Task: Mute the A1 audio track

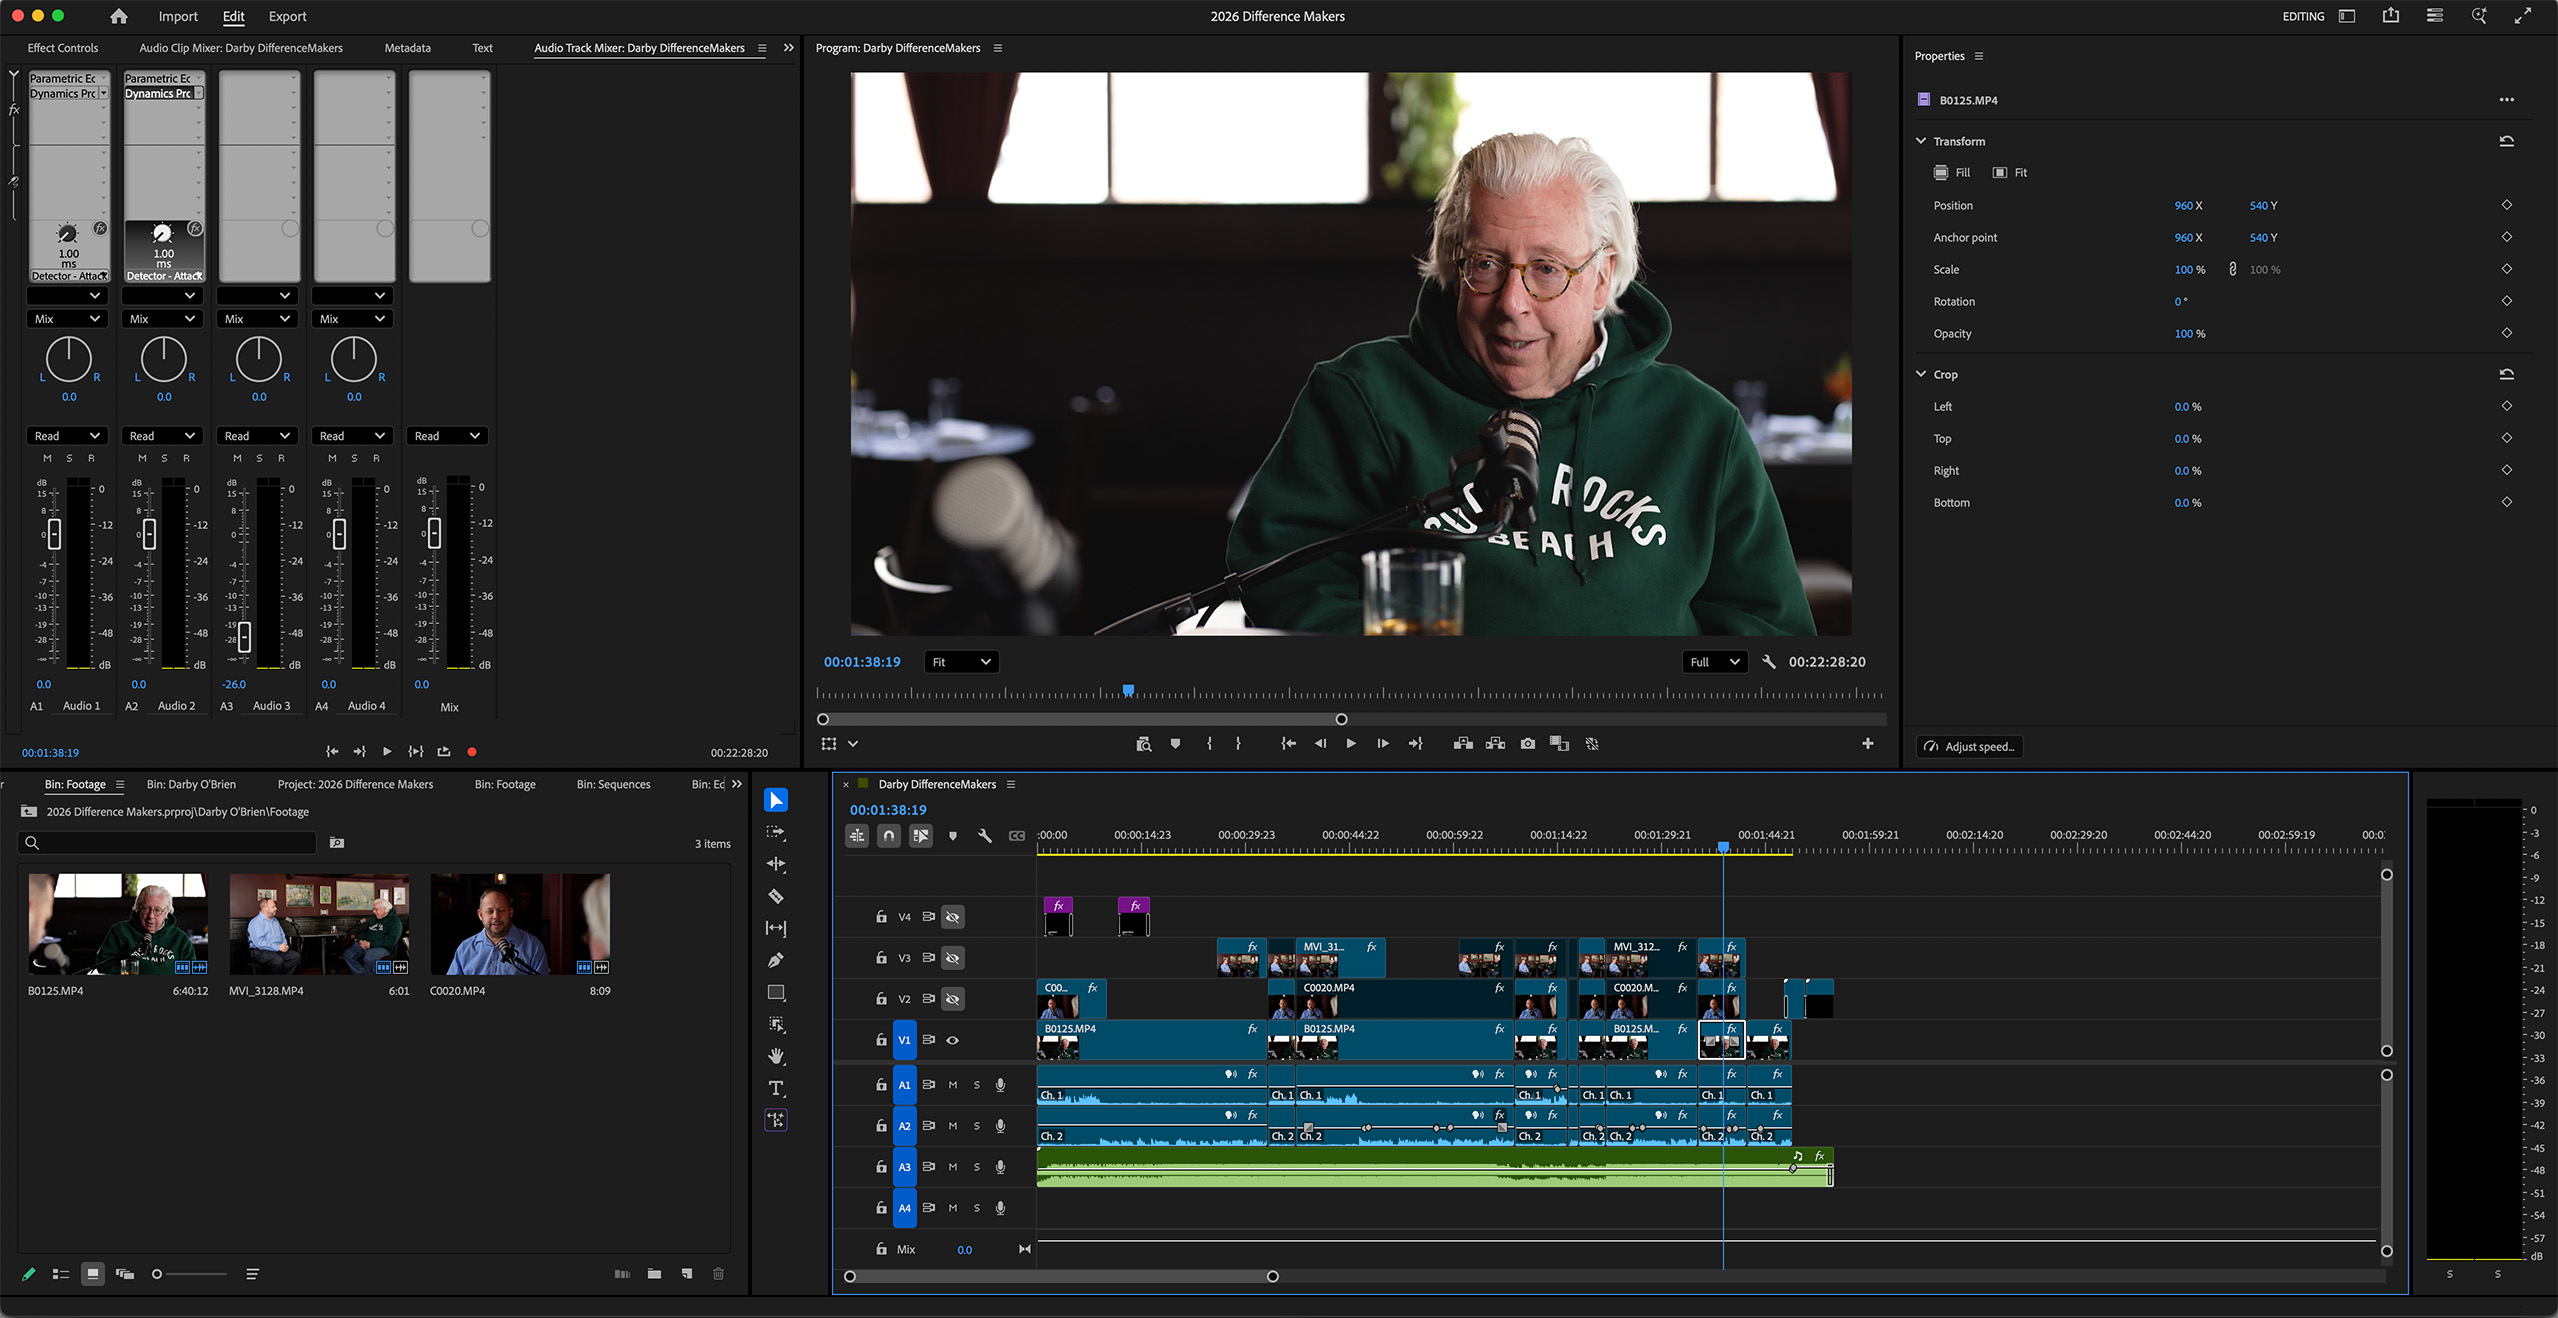Action: point(953,1085)
